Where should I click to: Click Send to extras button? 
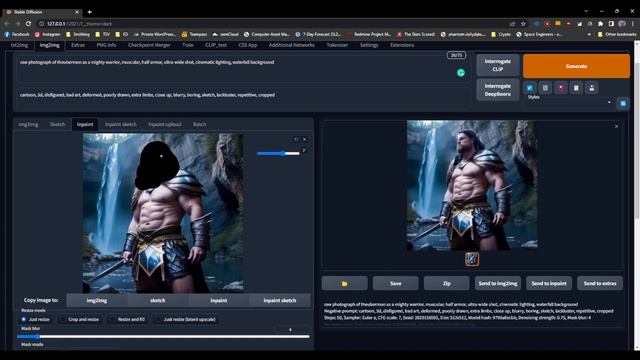click(600, 283)
